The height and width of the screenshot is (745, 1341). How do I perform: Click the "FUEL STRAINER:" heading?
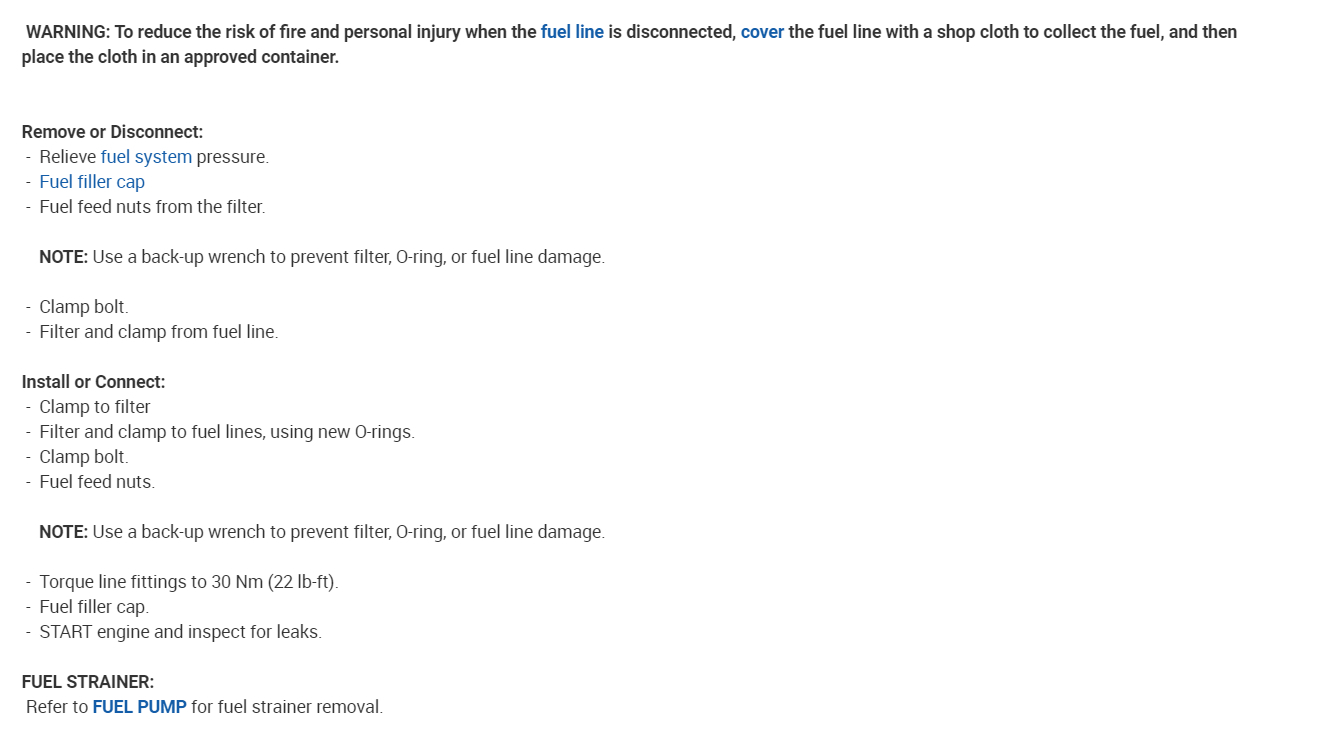[88, 682]
